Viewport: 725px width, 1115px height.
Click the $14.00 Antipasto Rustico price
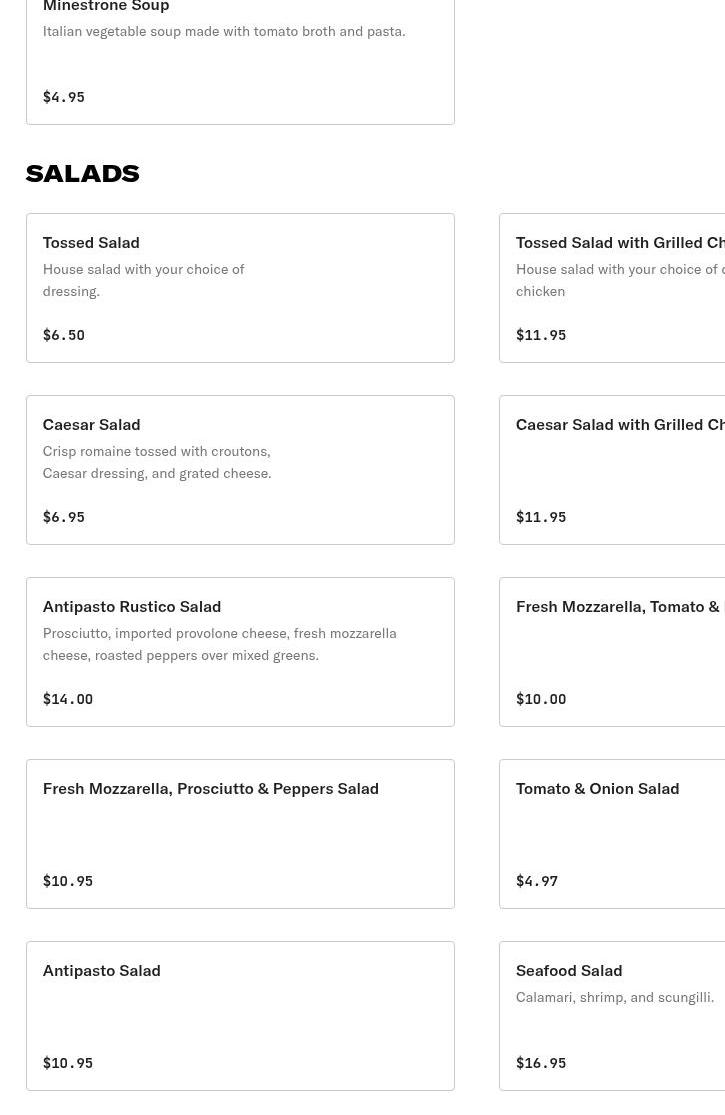[x=68, y=699]
